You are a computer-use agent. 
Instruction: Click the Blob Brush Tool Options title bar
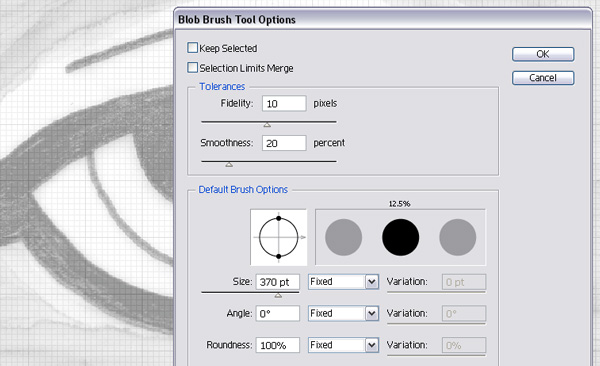pos(383,19)
